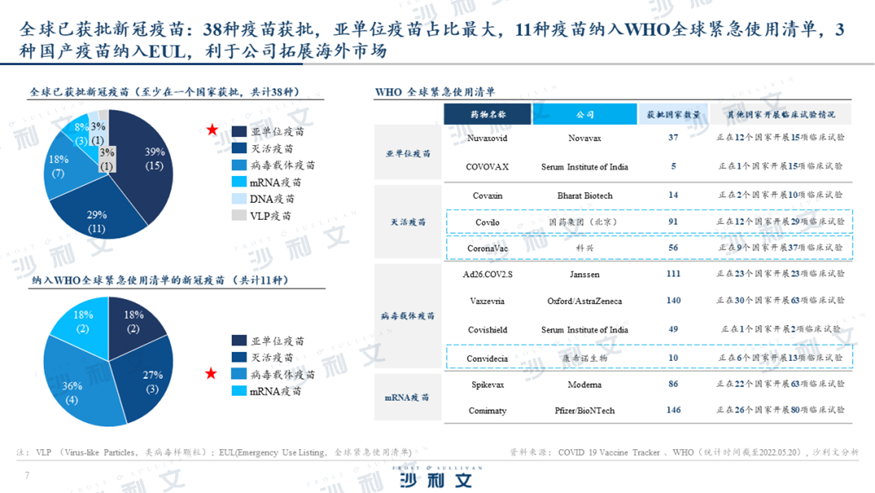
Task: Click the WHO 全球紧急使用清单 section heading
Action: pyautogui.click(x=435, y=92)
